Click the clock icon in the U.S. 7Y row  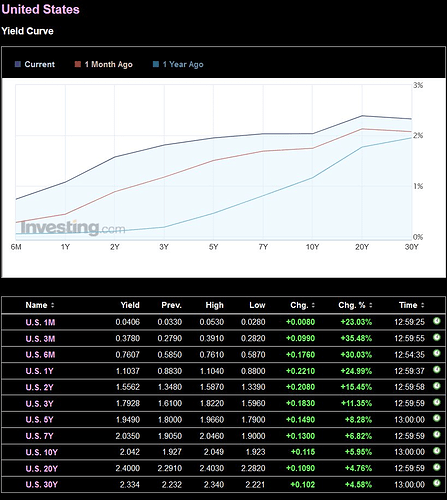pos(437,435)
